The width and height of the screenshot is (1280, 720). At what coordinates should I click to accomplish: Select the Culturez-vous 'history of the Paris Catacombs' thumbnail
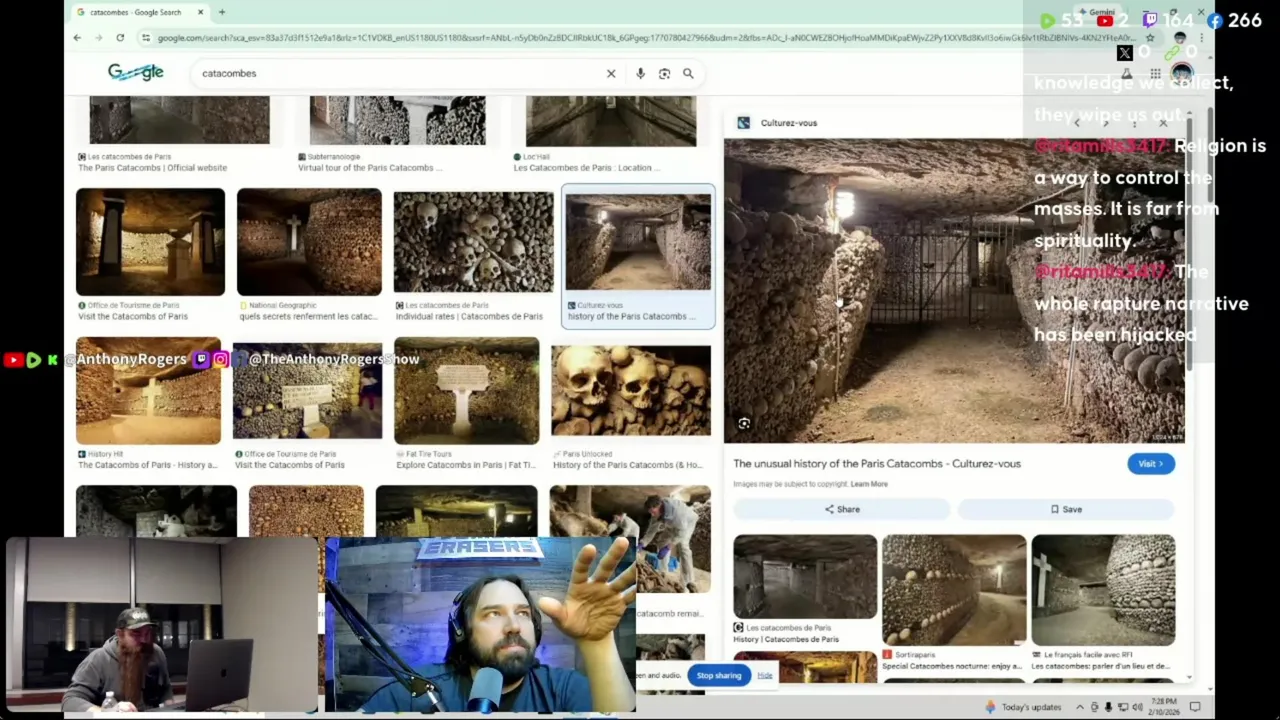pyautogui.click(x=638, y=242)
